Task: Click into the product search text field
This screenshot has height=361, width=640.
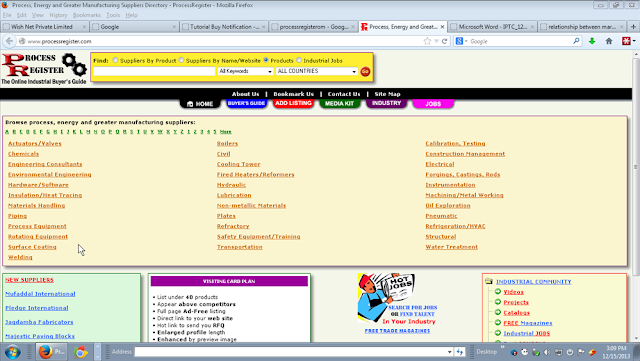Action: [154, 71]
